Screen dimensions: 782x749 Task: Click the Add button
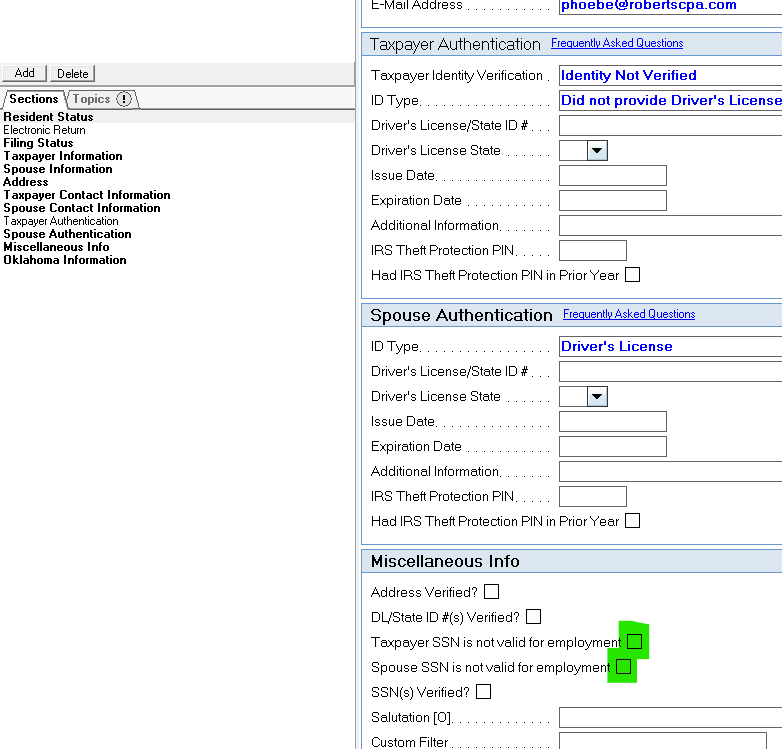pyautogui.click(x=24, y=73)
